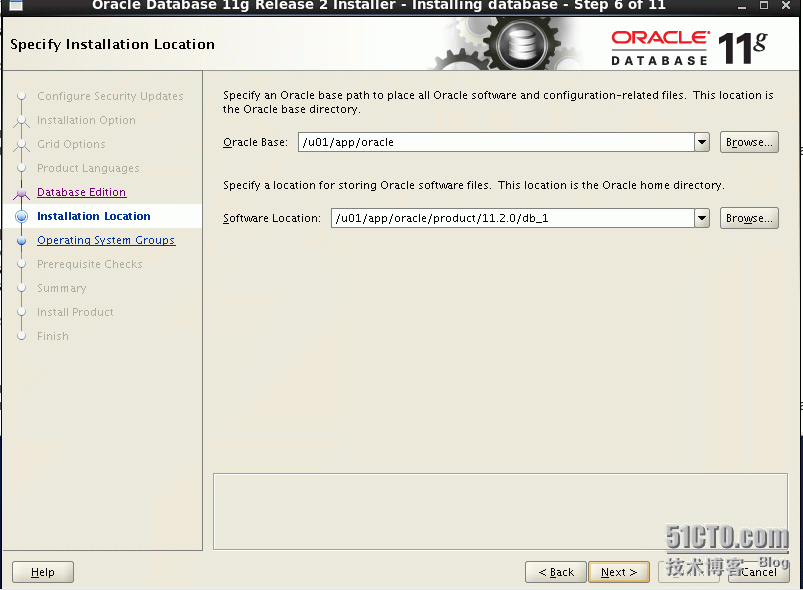The image size is (803, 590).
Task: Click the Help button
Action: pyautogui.click(x=43, y=572)
